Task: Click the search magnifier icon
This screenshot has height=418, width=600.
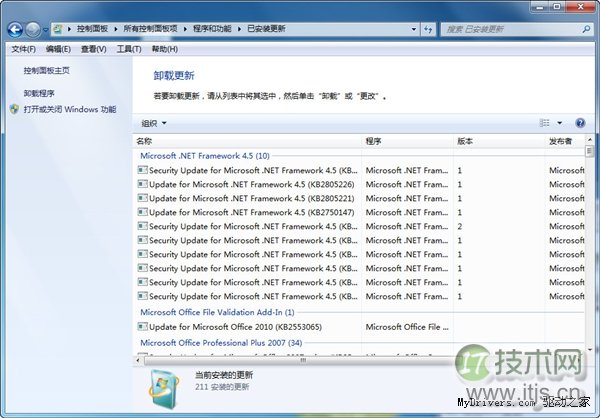Action: coord(586,29)
